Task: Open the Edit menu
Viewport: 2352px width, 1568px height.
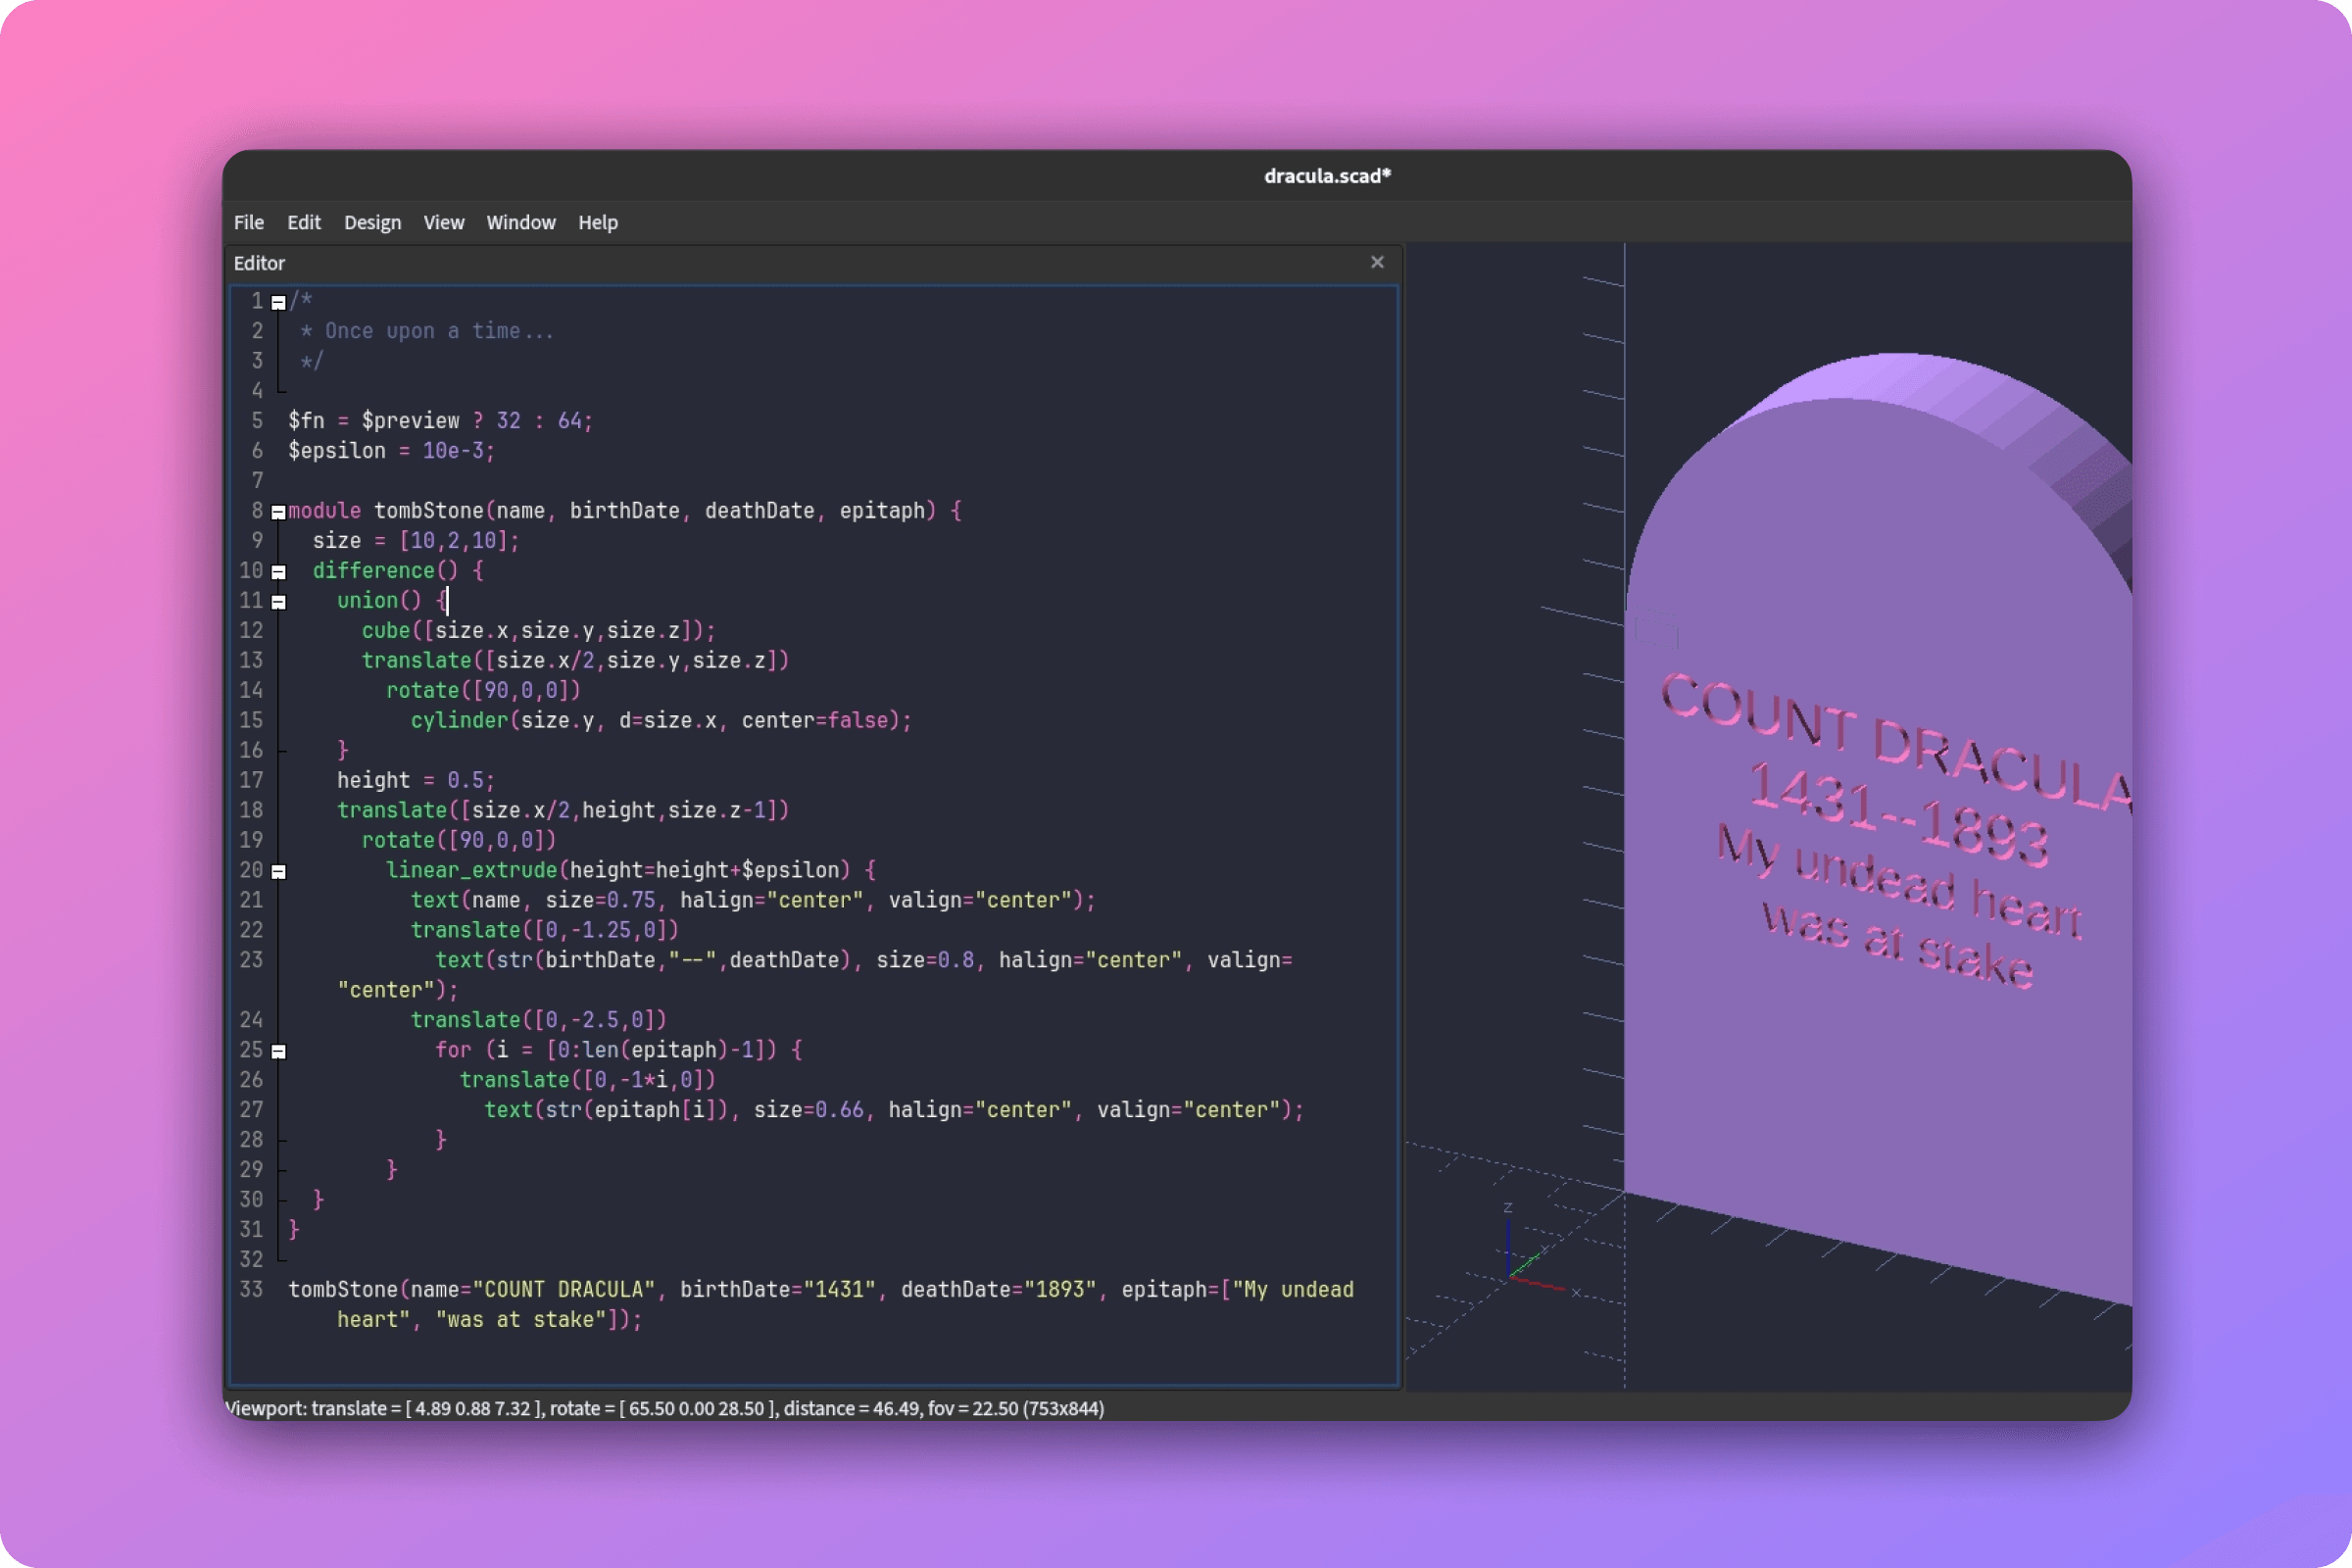Action: click(303, 222)
